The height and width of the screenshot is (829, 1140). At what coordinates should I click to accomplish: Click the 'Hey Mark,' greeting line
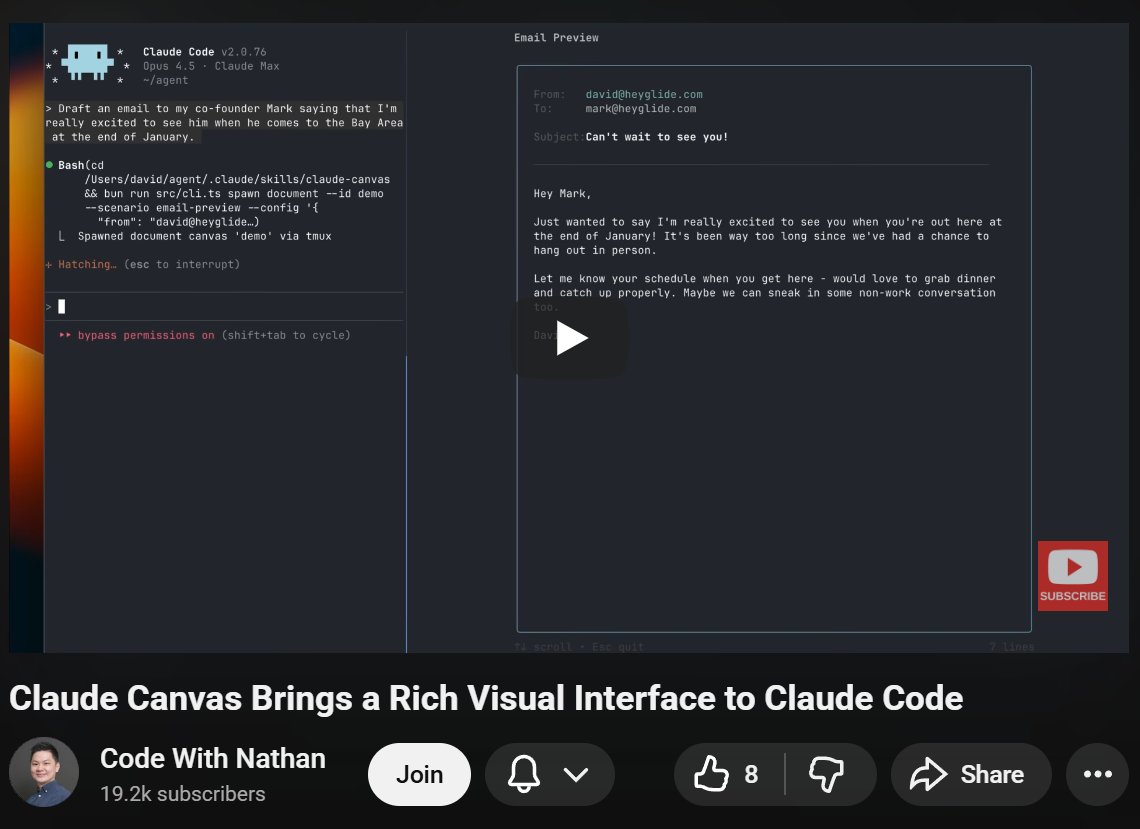562,193
